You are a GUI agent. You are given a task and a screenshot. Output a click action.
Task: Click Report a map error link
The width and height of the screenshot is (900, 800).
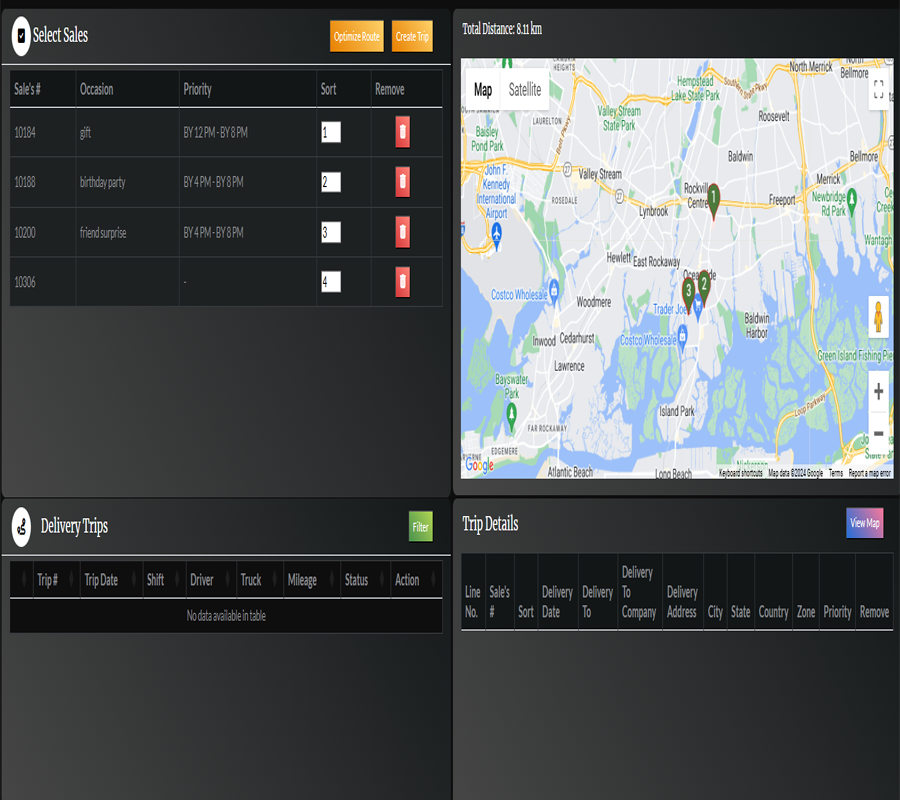pyautogui.click(x=869, y=473)
